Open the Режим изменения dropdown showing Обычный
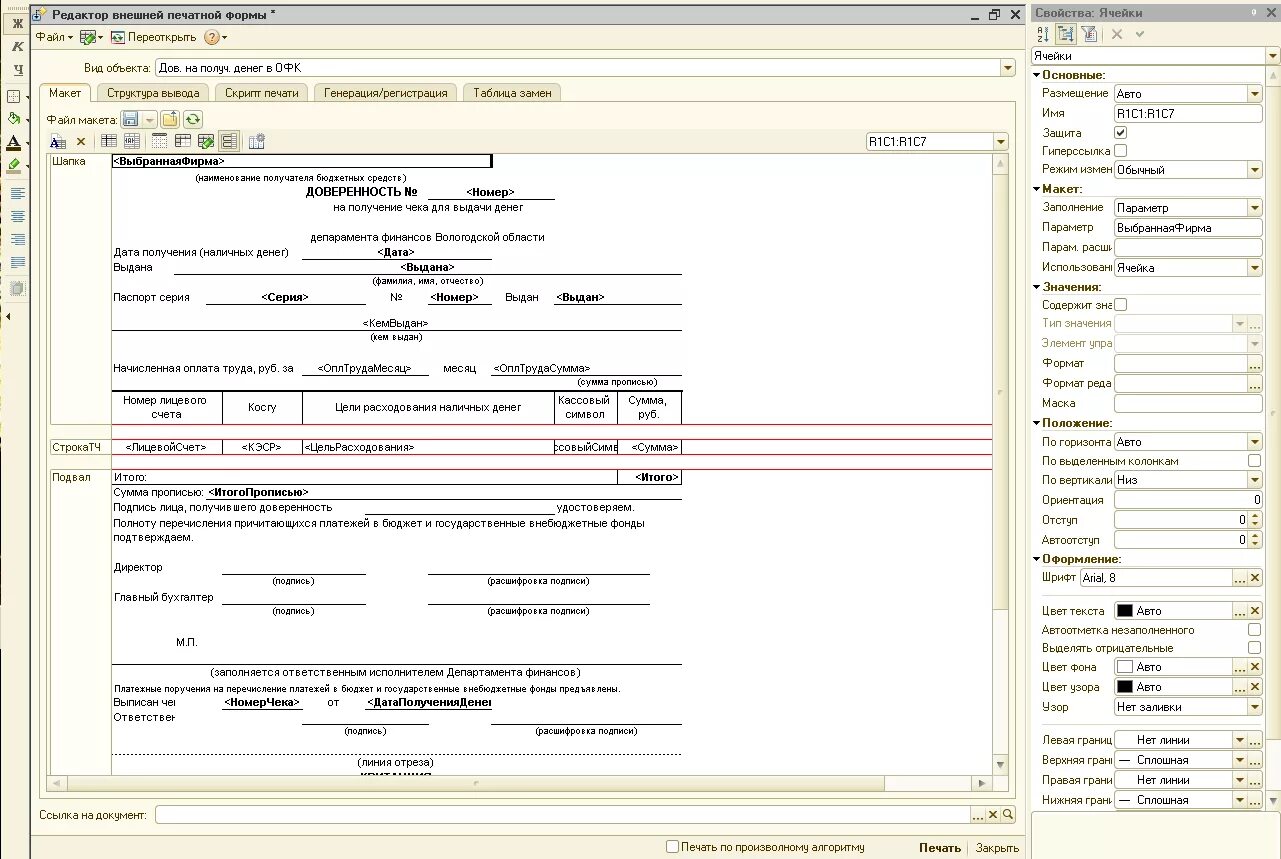This screenshot has height=859, width=1281. coord(1254,170)
